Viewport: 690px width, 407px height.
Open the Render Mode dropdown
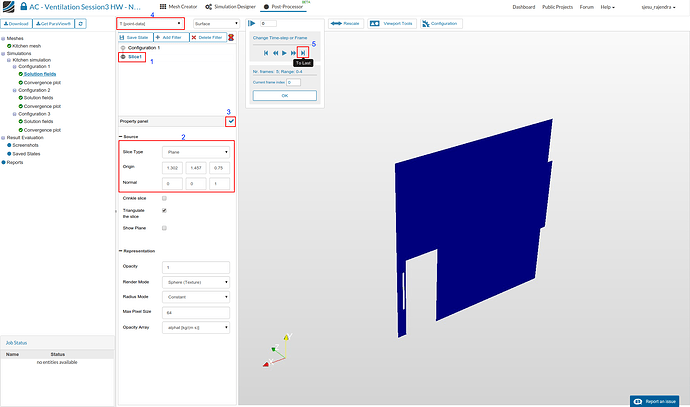coord(196,282)
